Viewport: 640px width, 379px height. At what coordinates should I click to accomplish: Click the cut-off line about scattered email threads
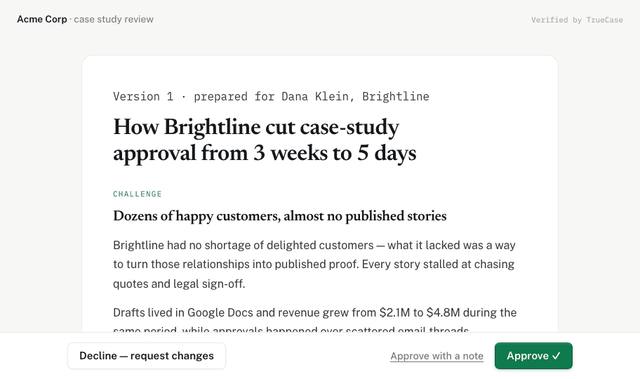pos(291,330)
